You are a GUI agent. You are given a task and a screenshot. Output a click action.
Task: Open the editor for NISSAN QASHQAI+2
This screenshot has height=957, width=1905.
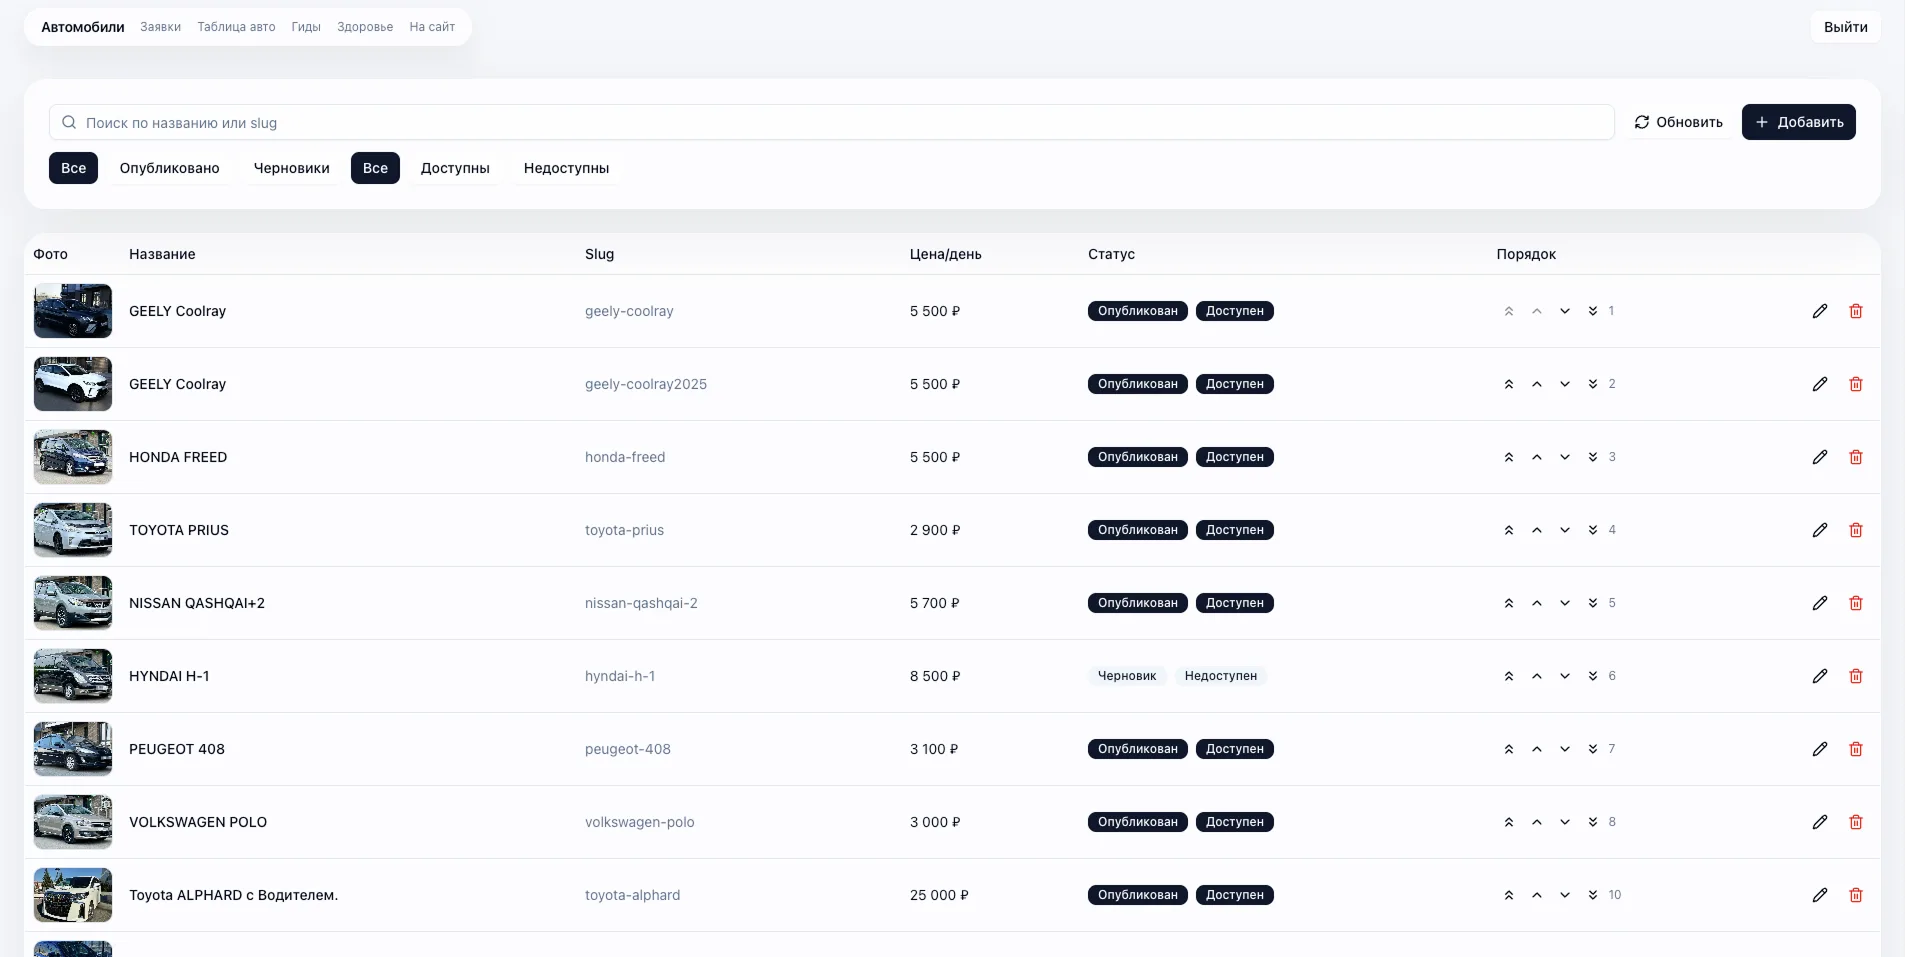click(1820, 603)
